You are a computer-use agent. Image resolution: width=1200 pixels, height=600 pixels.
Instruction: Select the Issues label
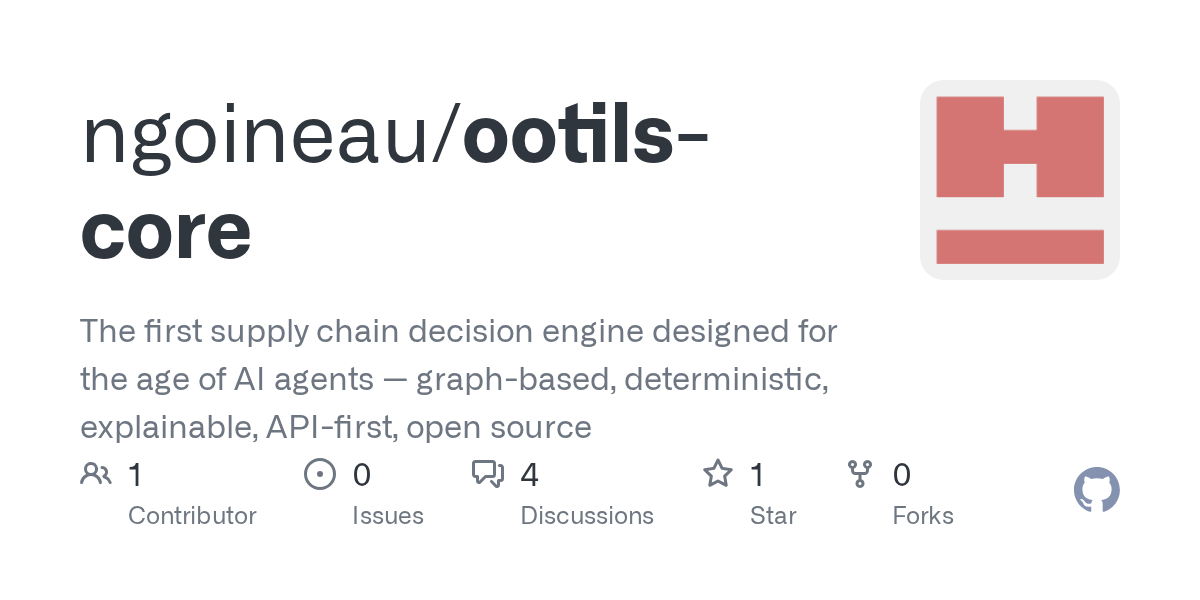tap(388, 516)
